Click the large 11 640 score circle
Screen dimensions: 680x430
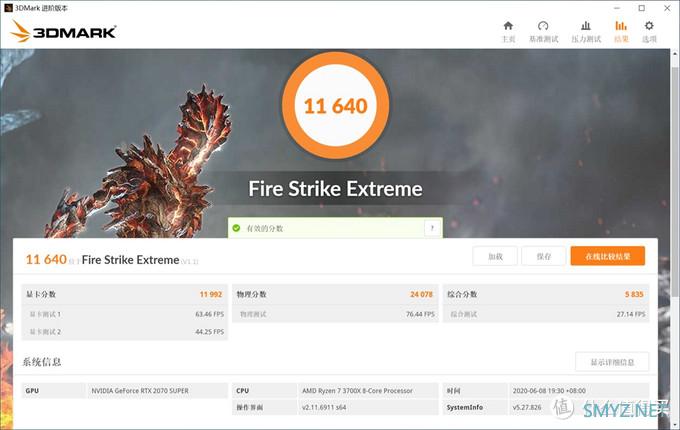[x=335, y=105]
